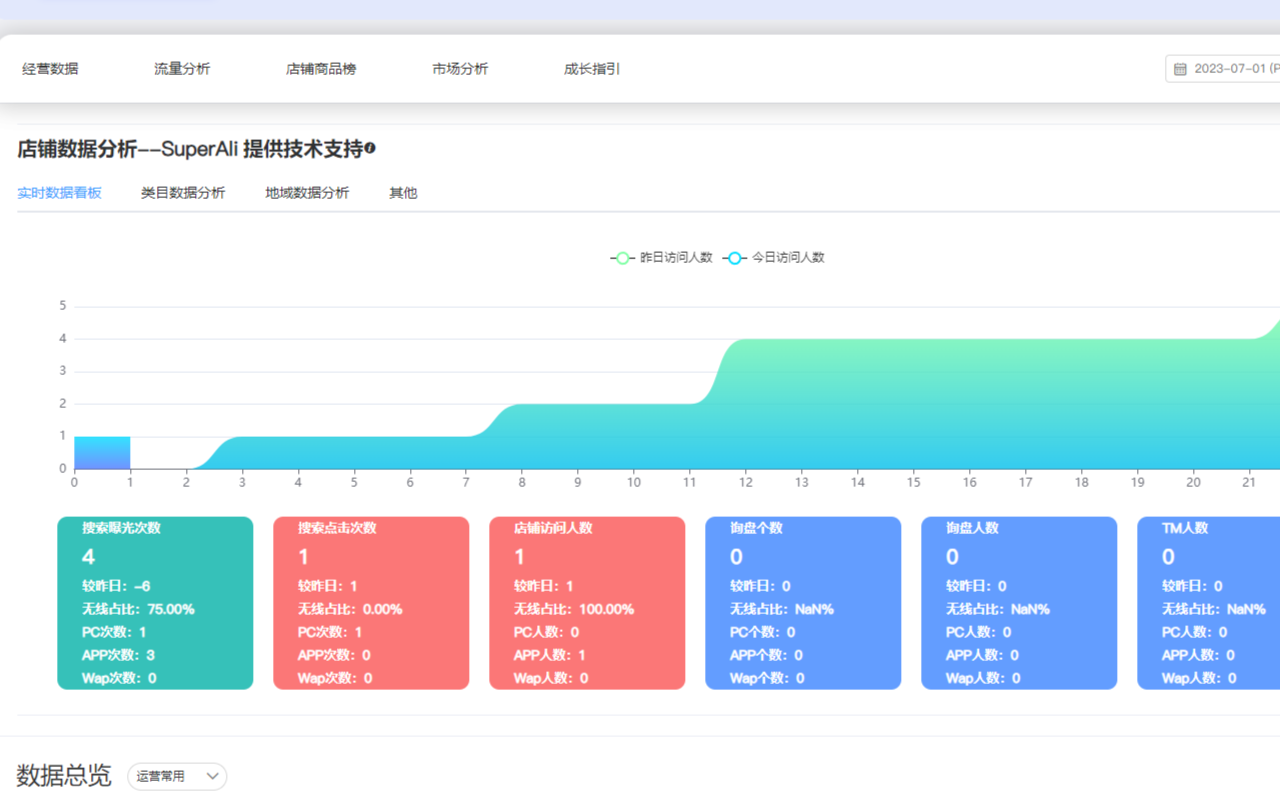The height and width of the screenshot is (800, 1280).
Task: Select the 实时数据看板 tab
Action: tap(59, 193)
